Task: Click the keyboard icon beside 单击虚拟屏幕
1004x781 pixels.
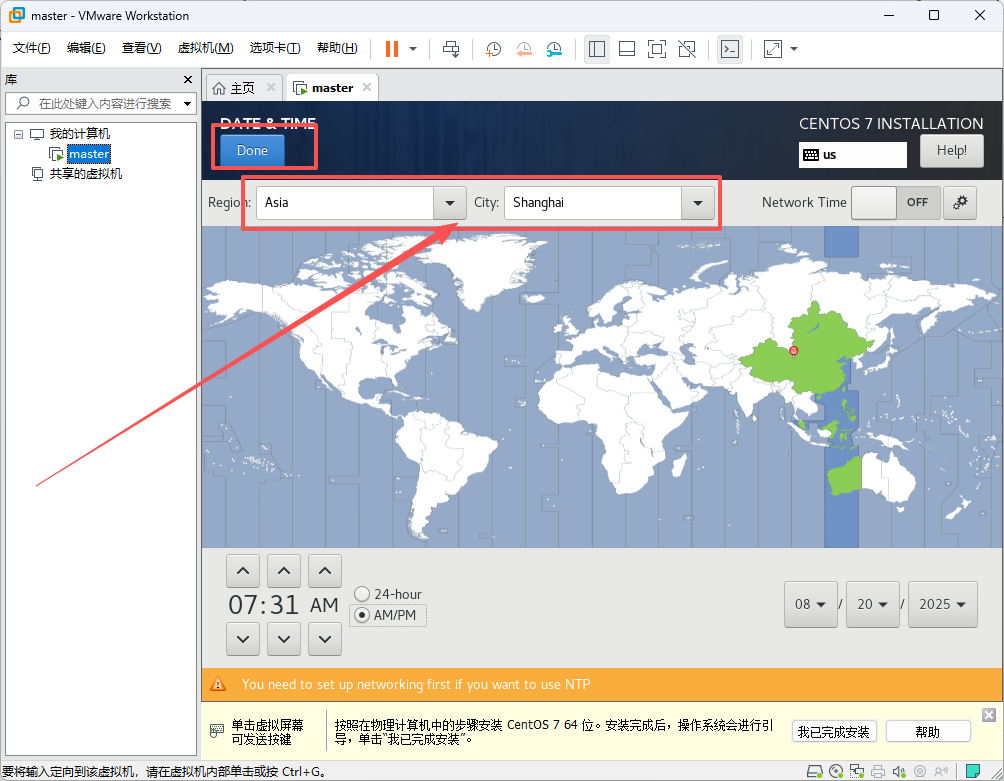Action: pyautogui.click(x=217, y=730)
